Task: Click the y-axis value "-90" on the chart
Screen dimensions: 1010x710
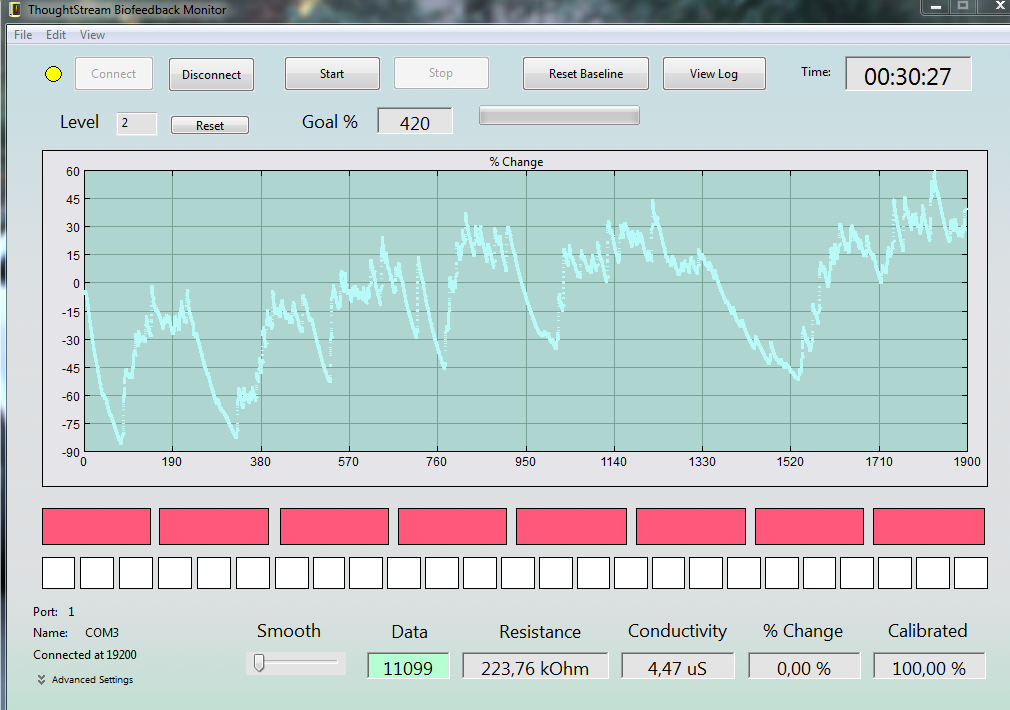Action: pyautogui.click(x=71, y=453)
